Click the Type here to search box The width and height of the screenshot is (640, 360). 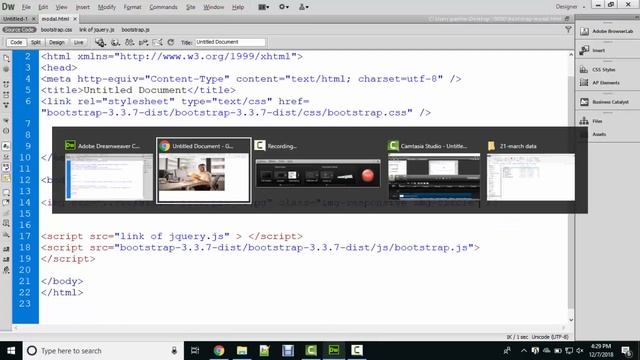tap(103, 351)
